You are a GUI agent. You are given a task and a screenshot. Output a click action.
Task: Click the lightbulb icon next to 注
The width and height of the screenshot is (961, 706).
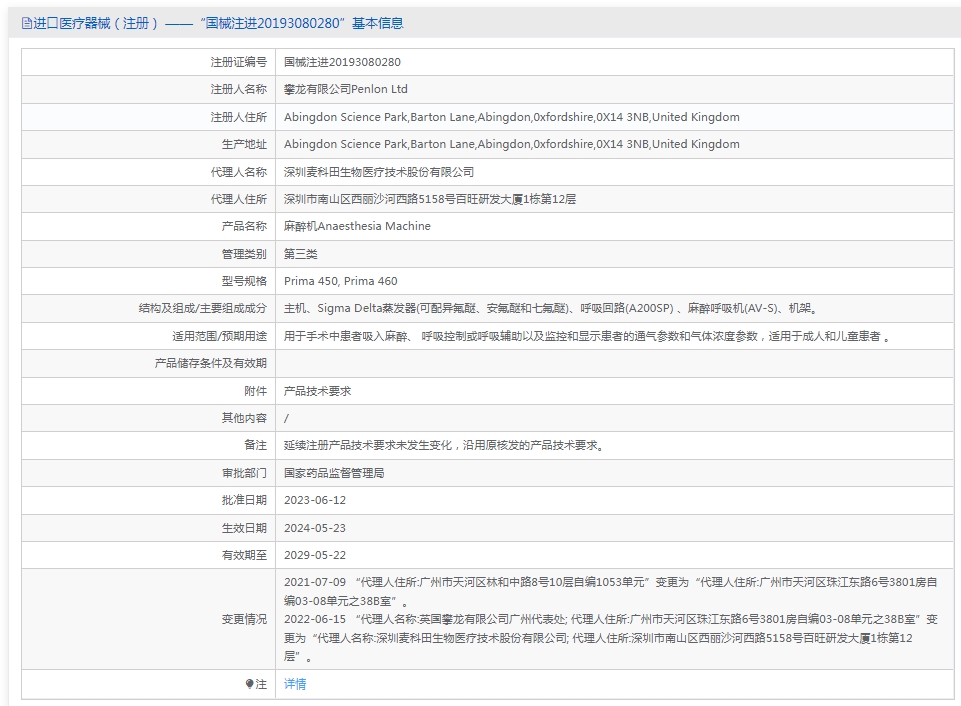coord(249,684)
